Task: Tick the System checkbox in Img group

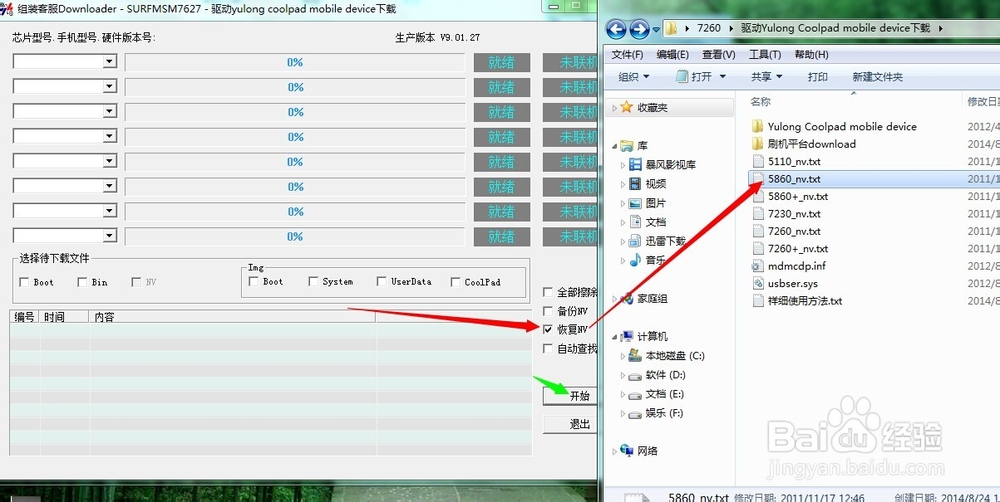Action: [312, 281]
